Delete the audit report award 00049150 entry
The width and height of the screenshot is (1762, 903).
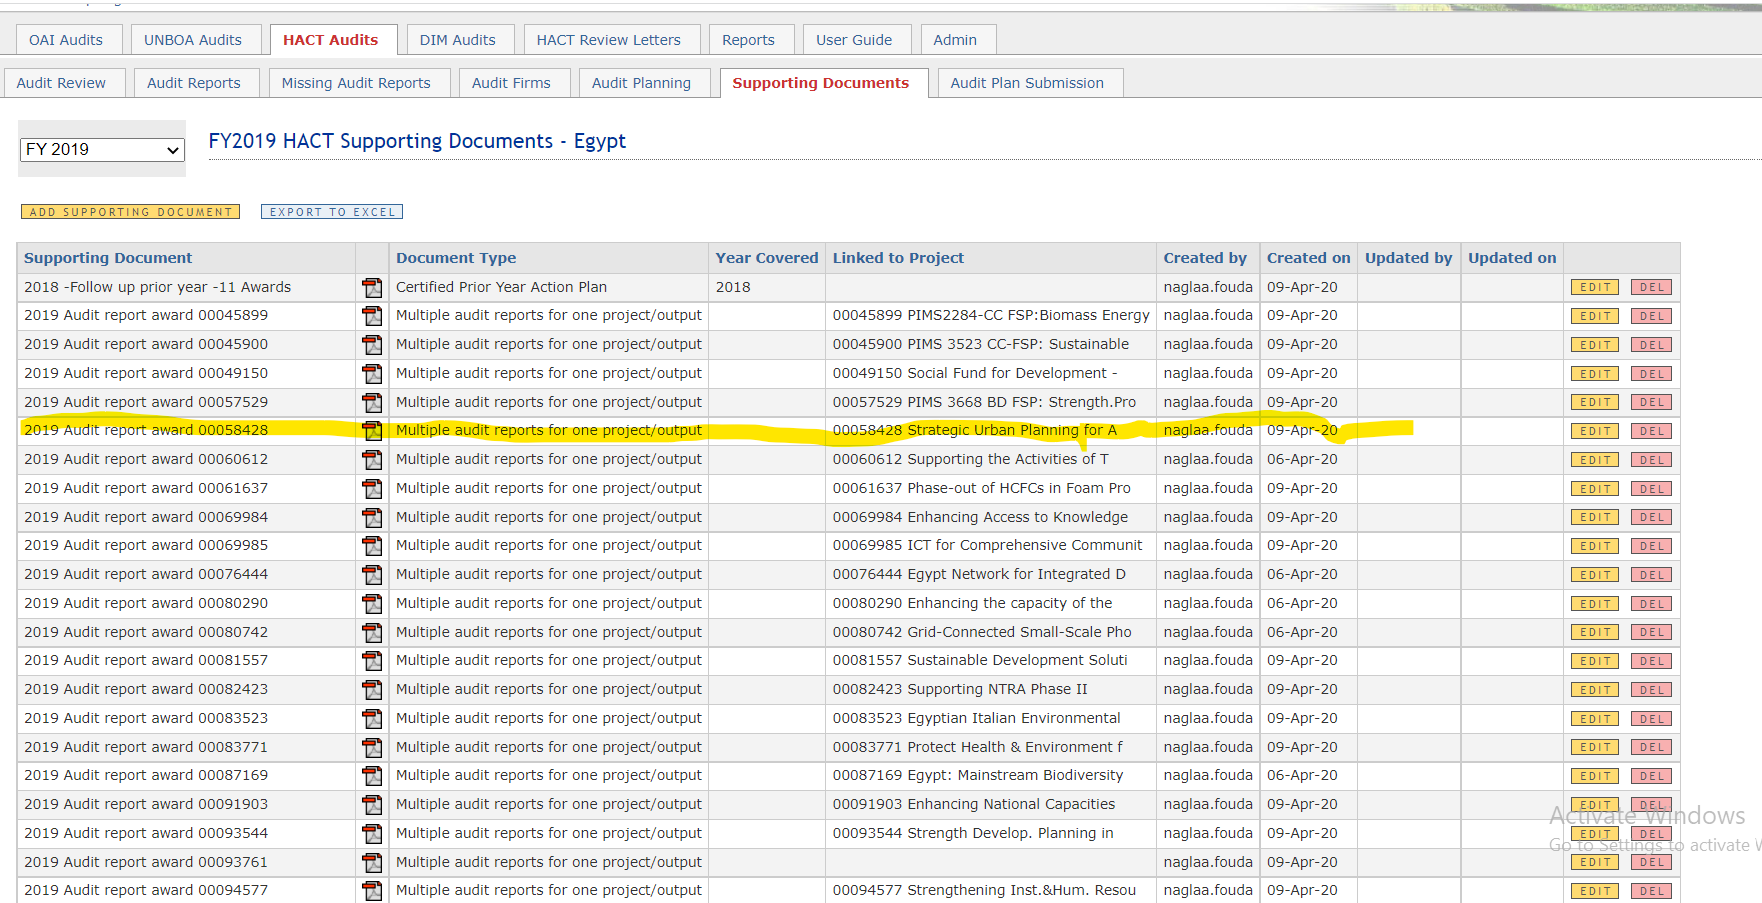pyautogui.click(x=1651, y=374)
